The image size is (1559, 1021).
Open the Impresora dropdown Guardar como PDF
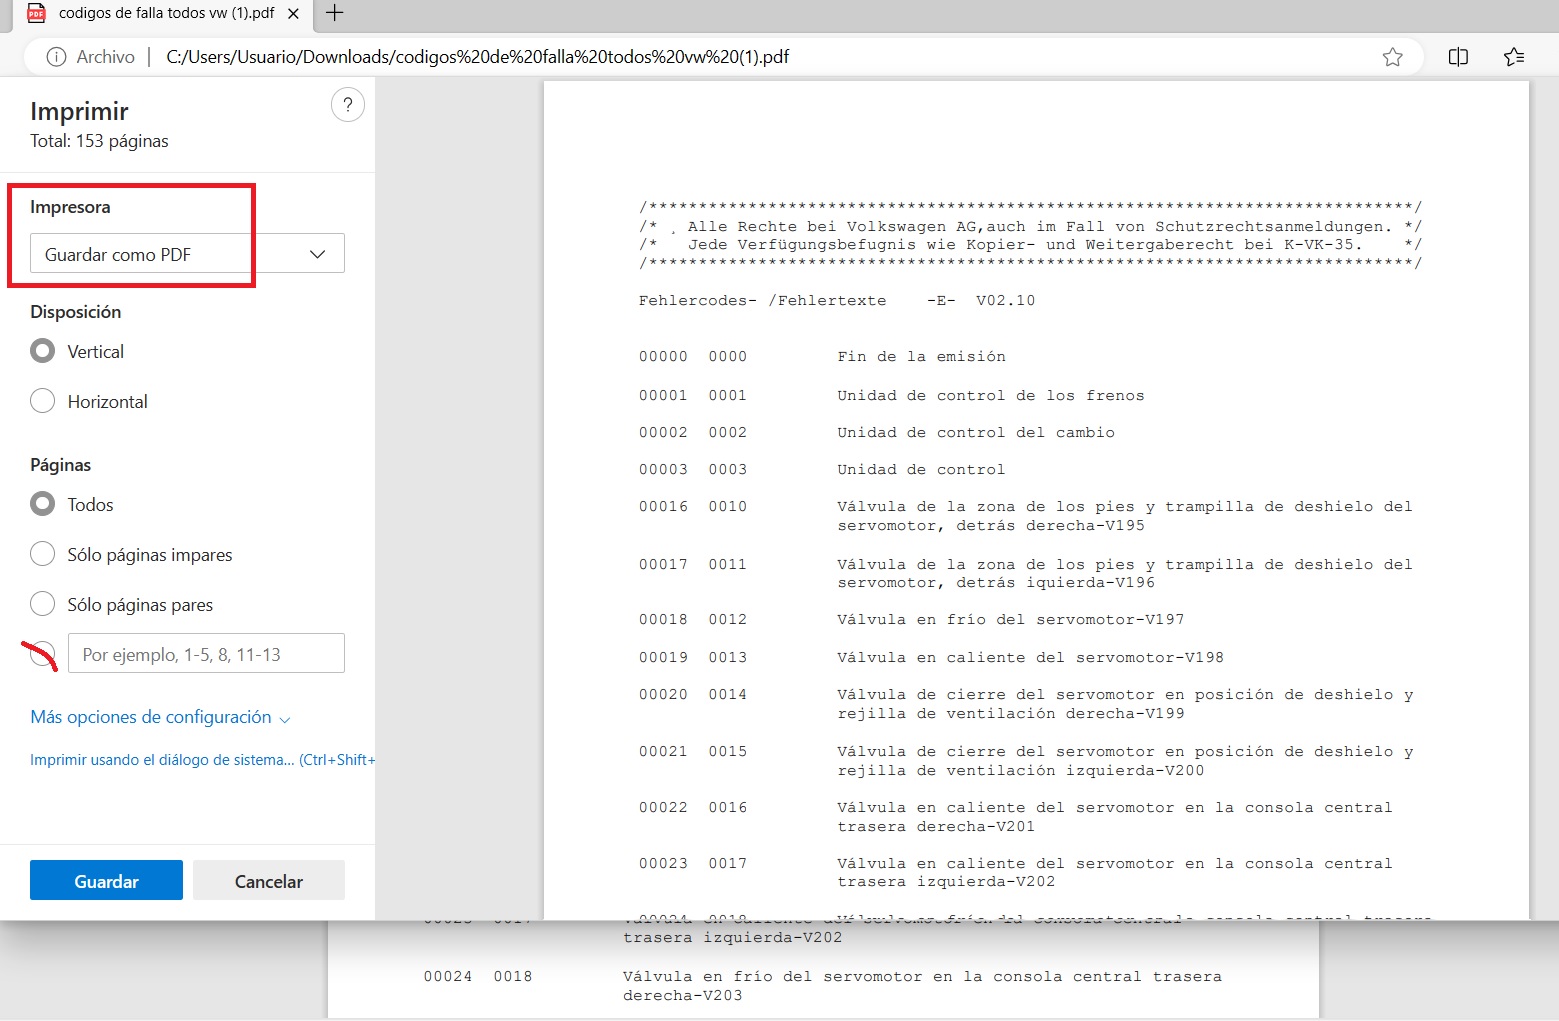pos(187,253)
